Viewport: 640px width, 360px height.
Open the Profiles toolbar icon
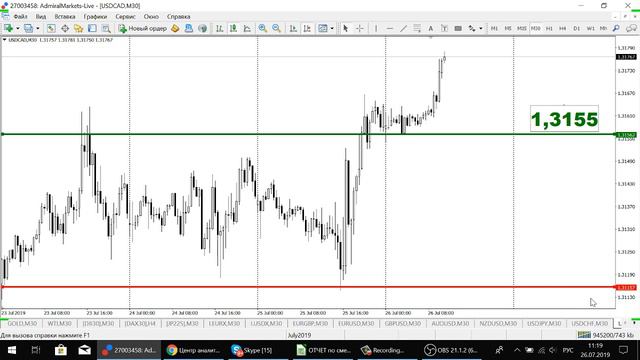coord(28,28)
